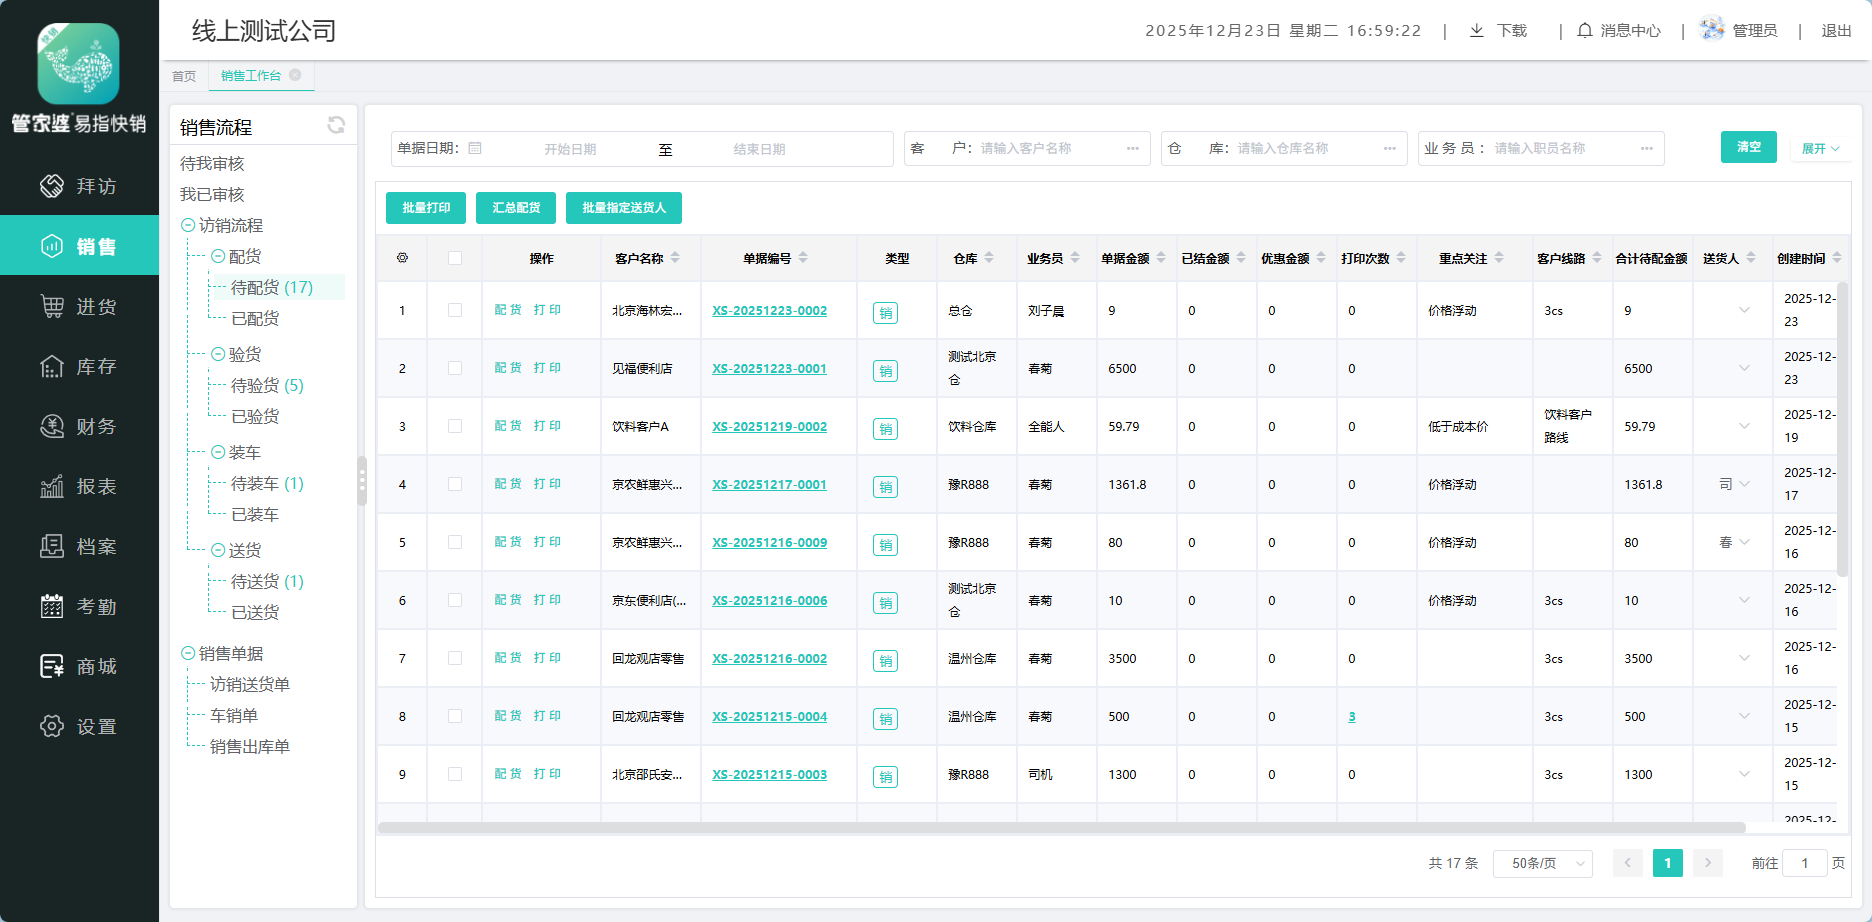The image size is (1872, 922).
Task: Open the 财务 finance module
Action: (x=79, y=426)
